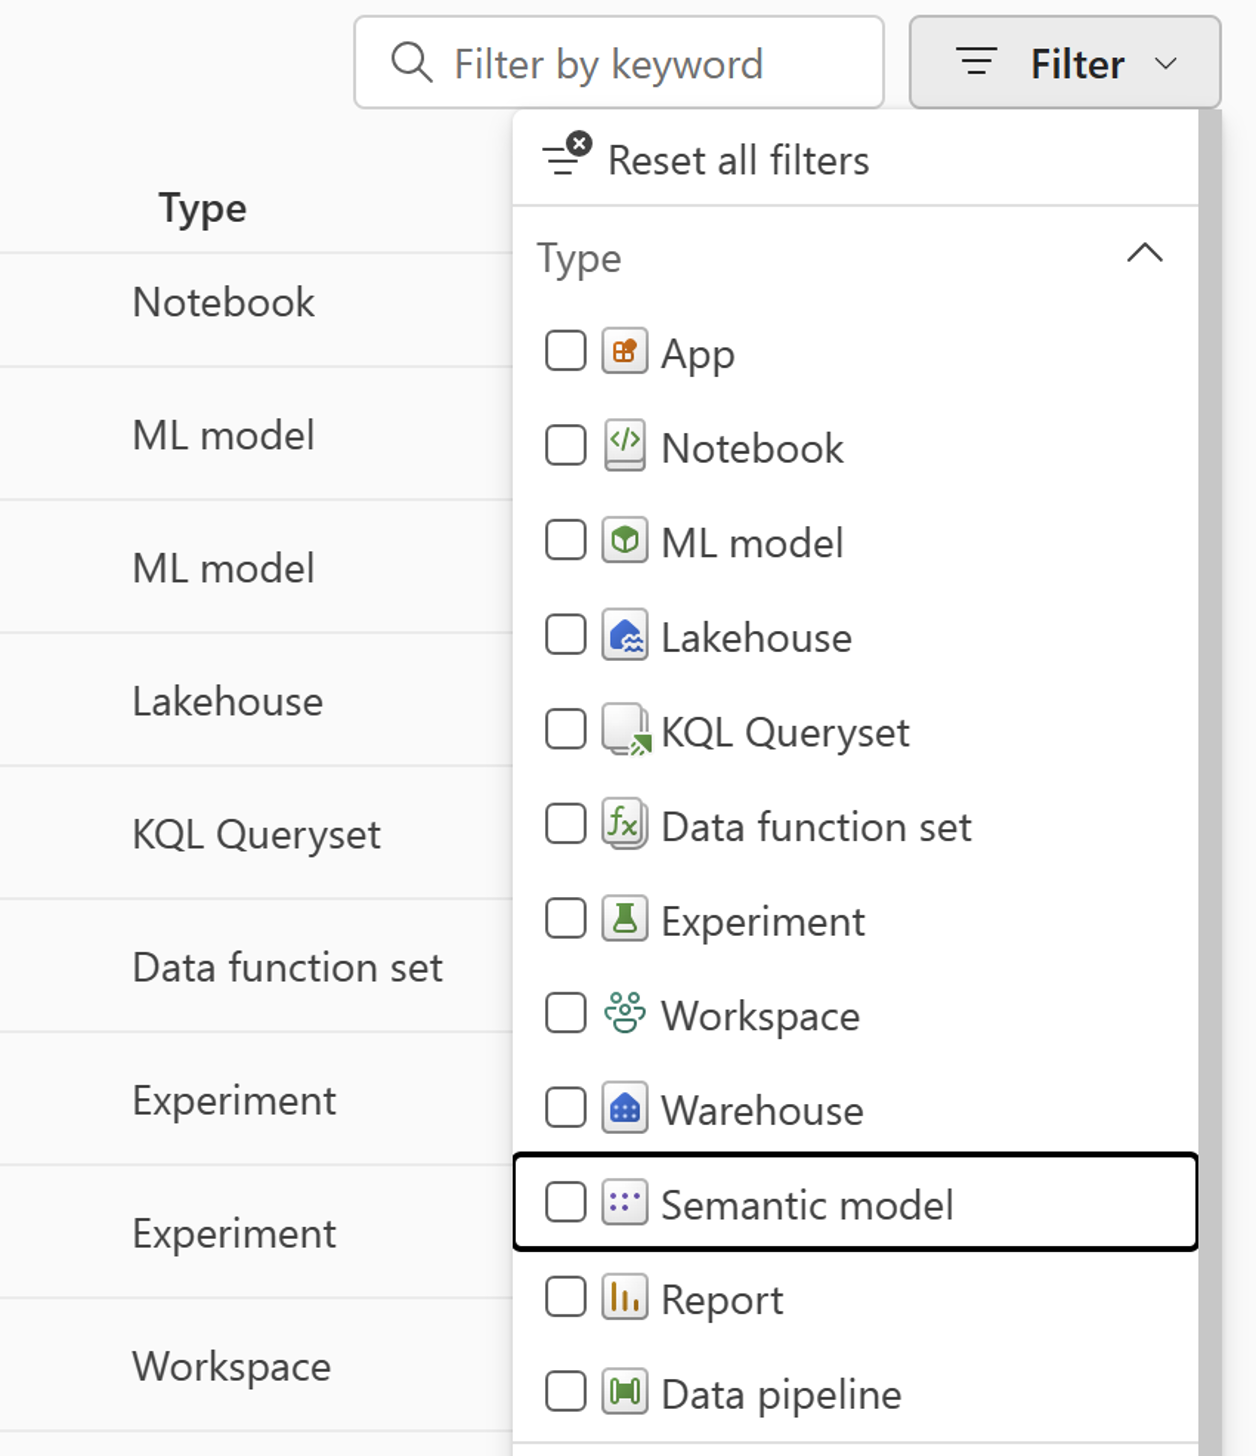Viewport: 1256px width, 1456px height.
Task: Click the Workspace people icon
Action: pos(625,1013)
